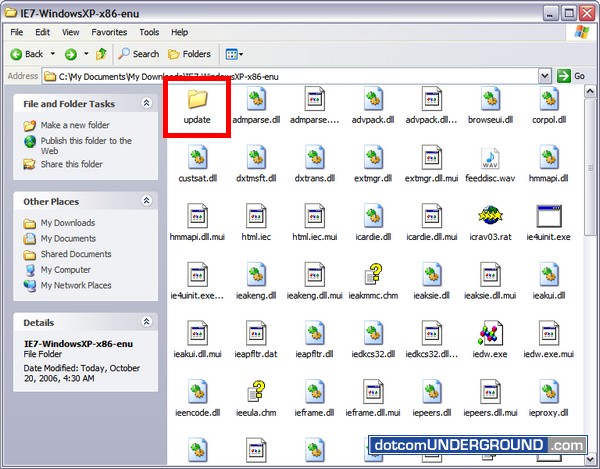Select the extmgr.dll file icon

[373, 157]
